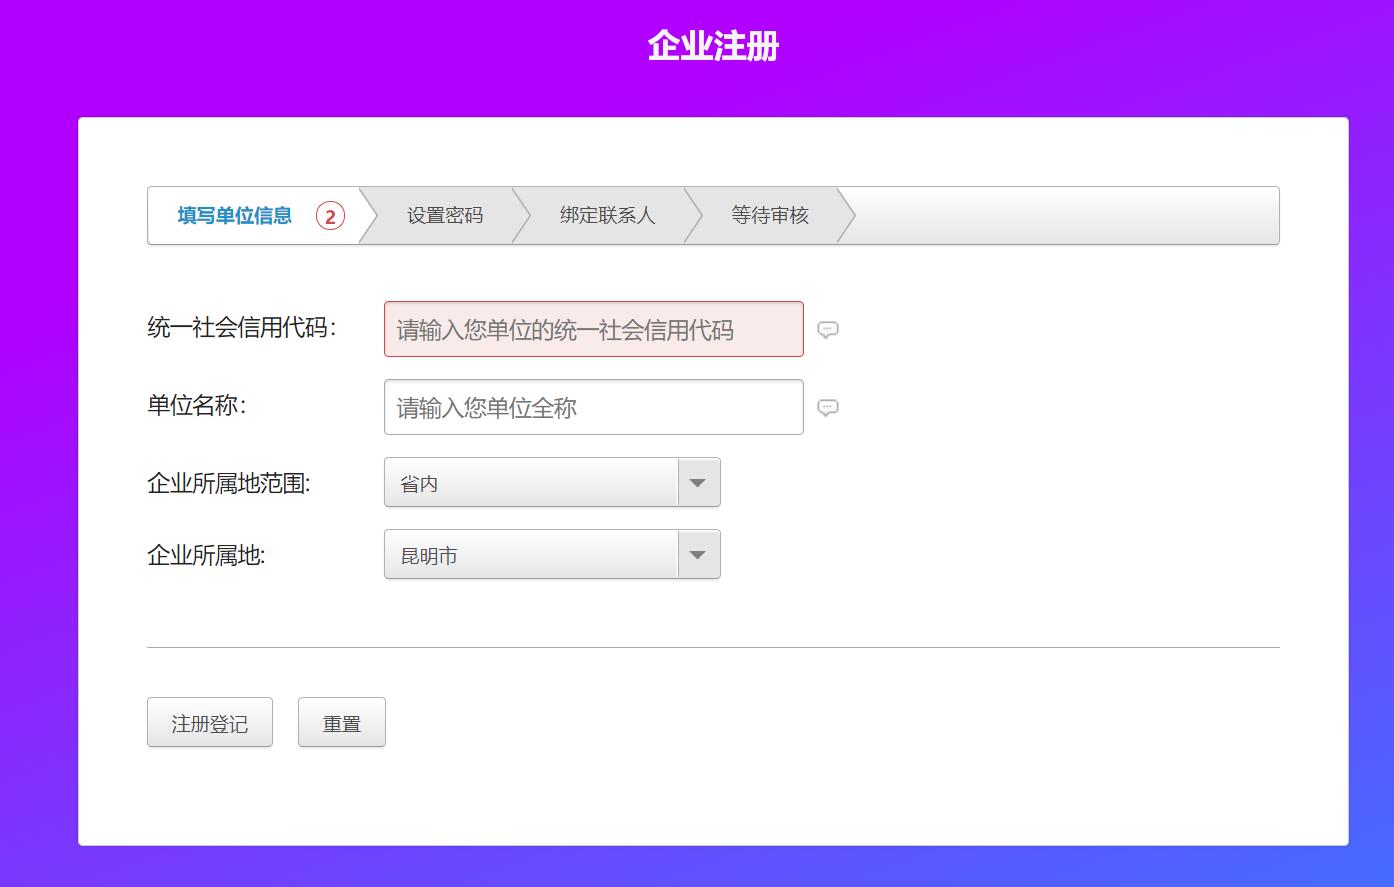This screenshot has width=1394, height=887.
Task: Click the 单位名称 field label
Action: click(196, 406)
